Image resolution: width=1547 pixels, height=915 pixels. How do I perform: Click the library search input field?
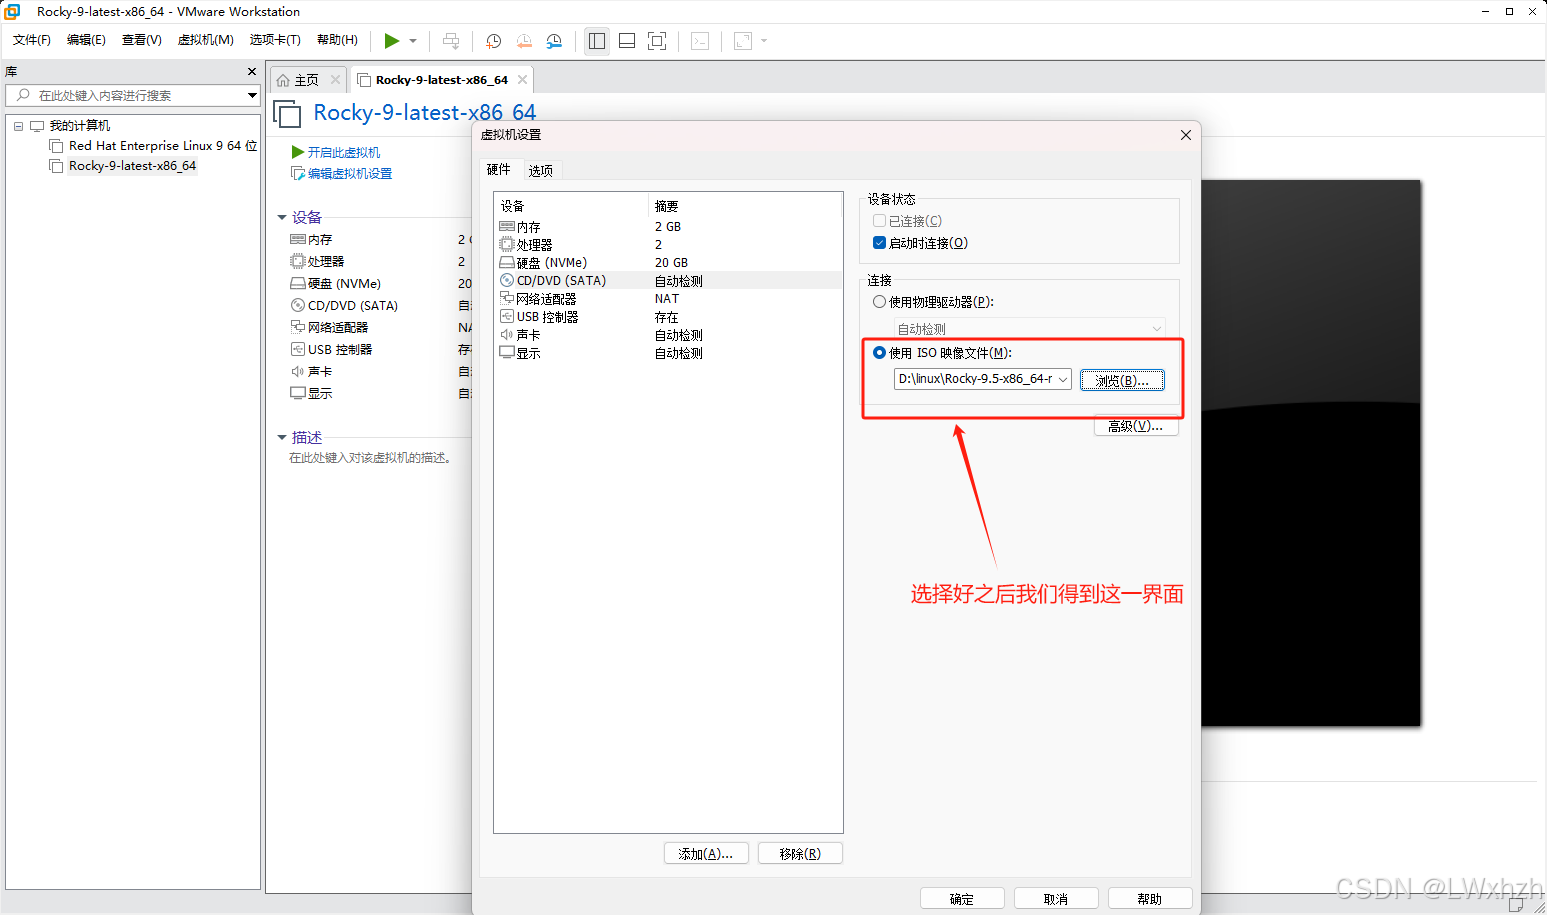pyautogui.click(x=125, y=95)
